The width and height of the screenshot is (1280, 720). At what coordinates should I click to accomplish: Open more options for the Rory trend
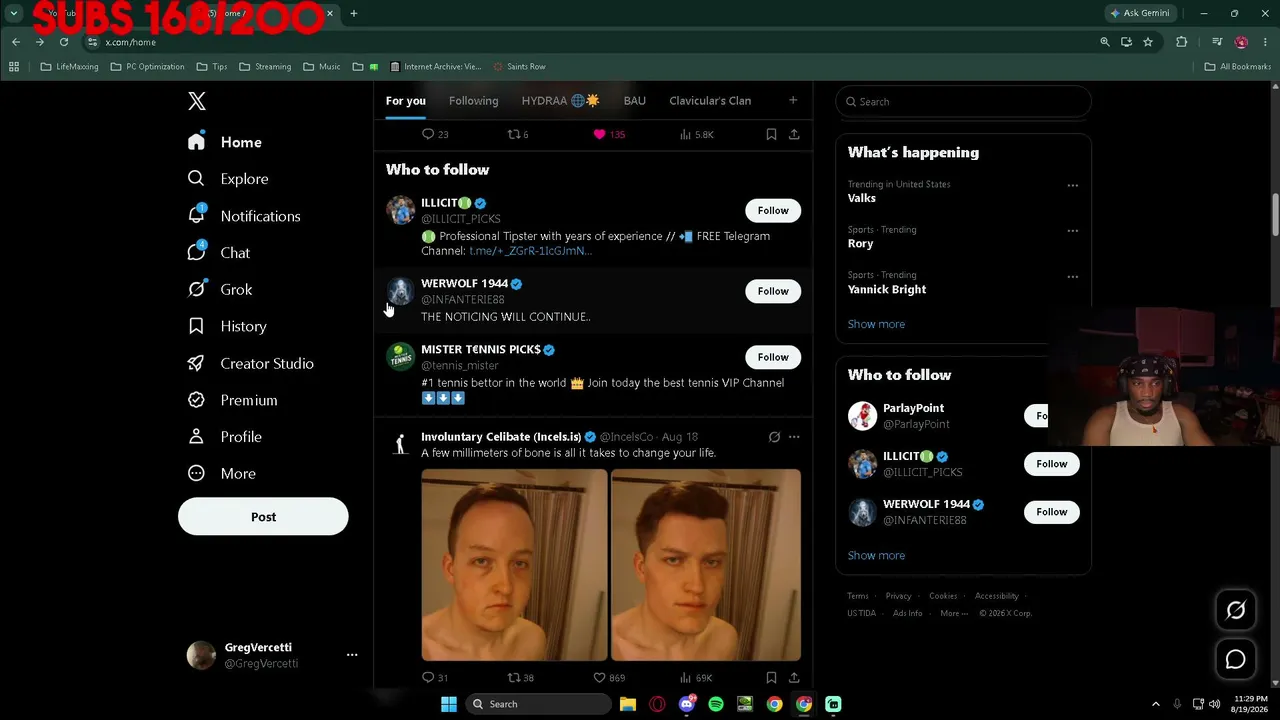(x=1073, y=230)
